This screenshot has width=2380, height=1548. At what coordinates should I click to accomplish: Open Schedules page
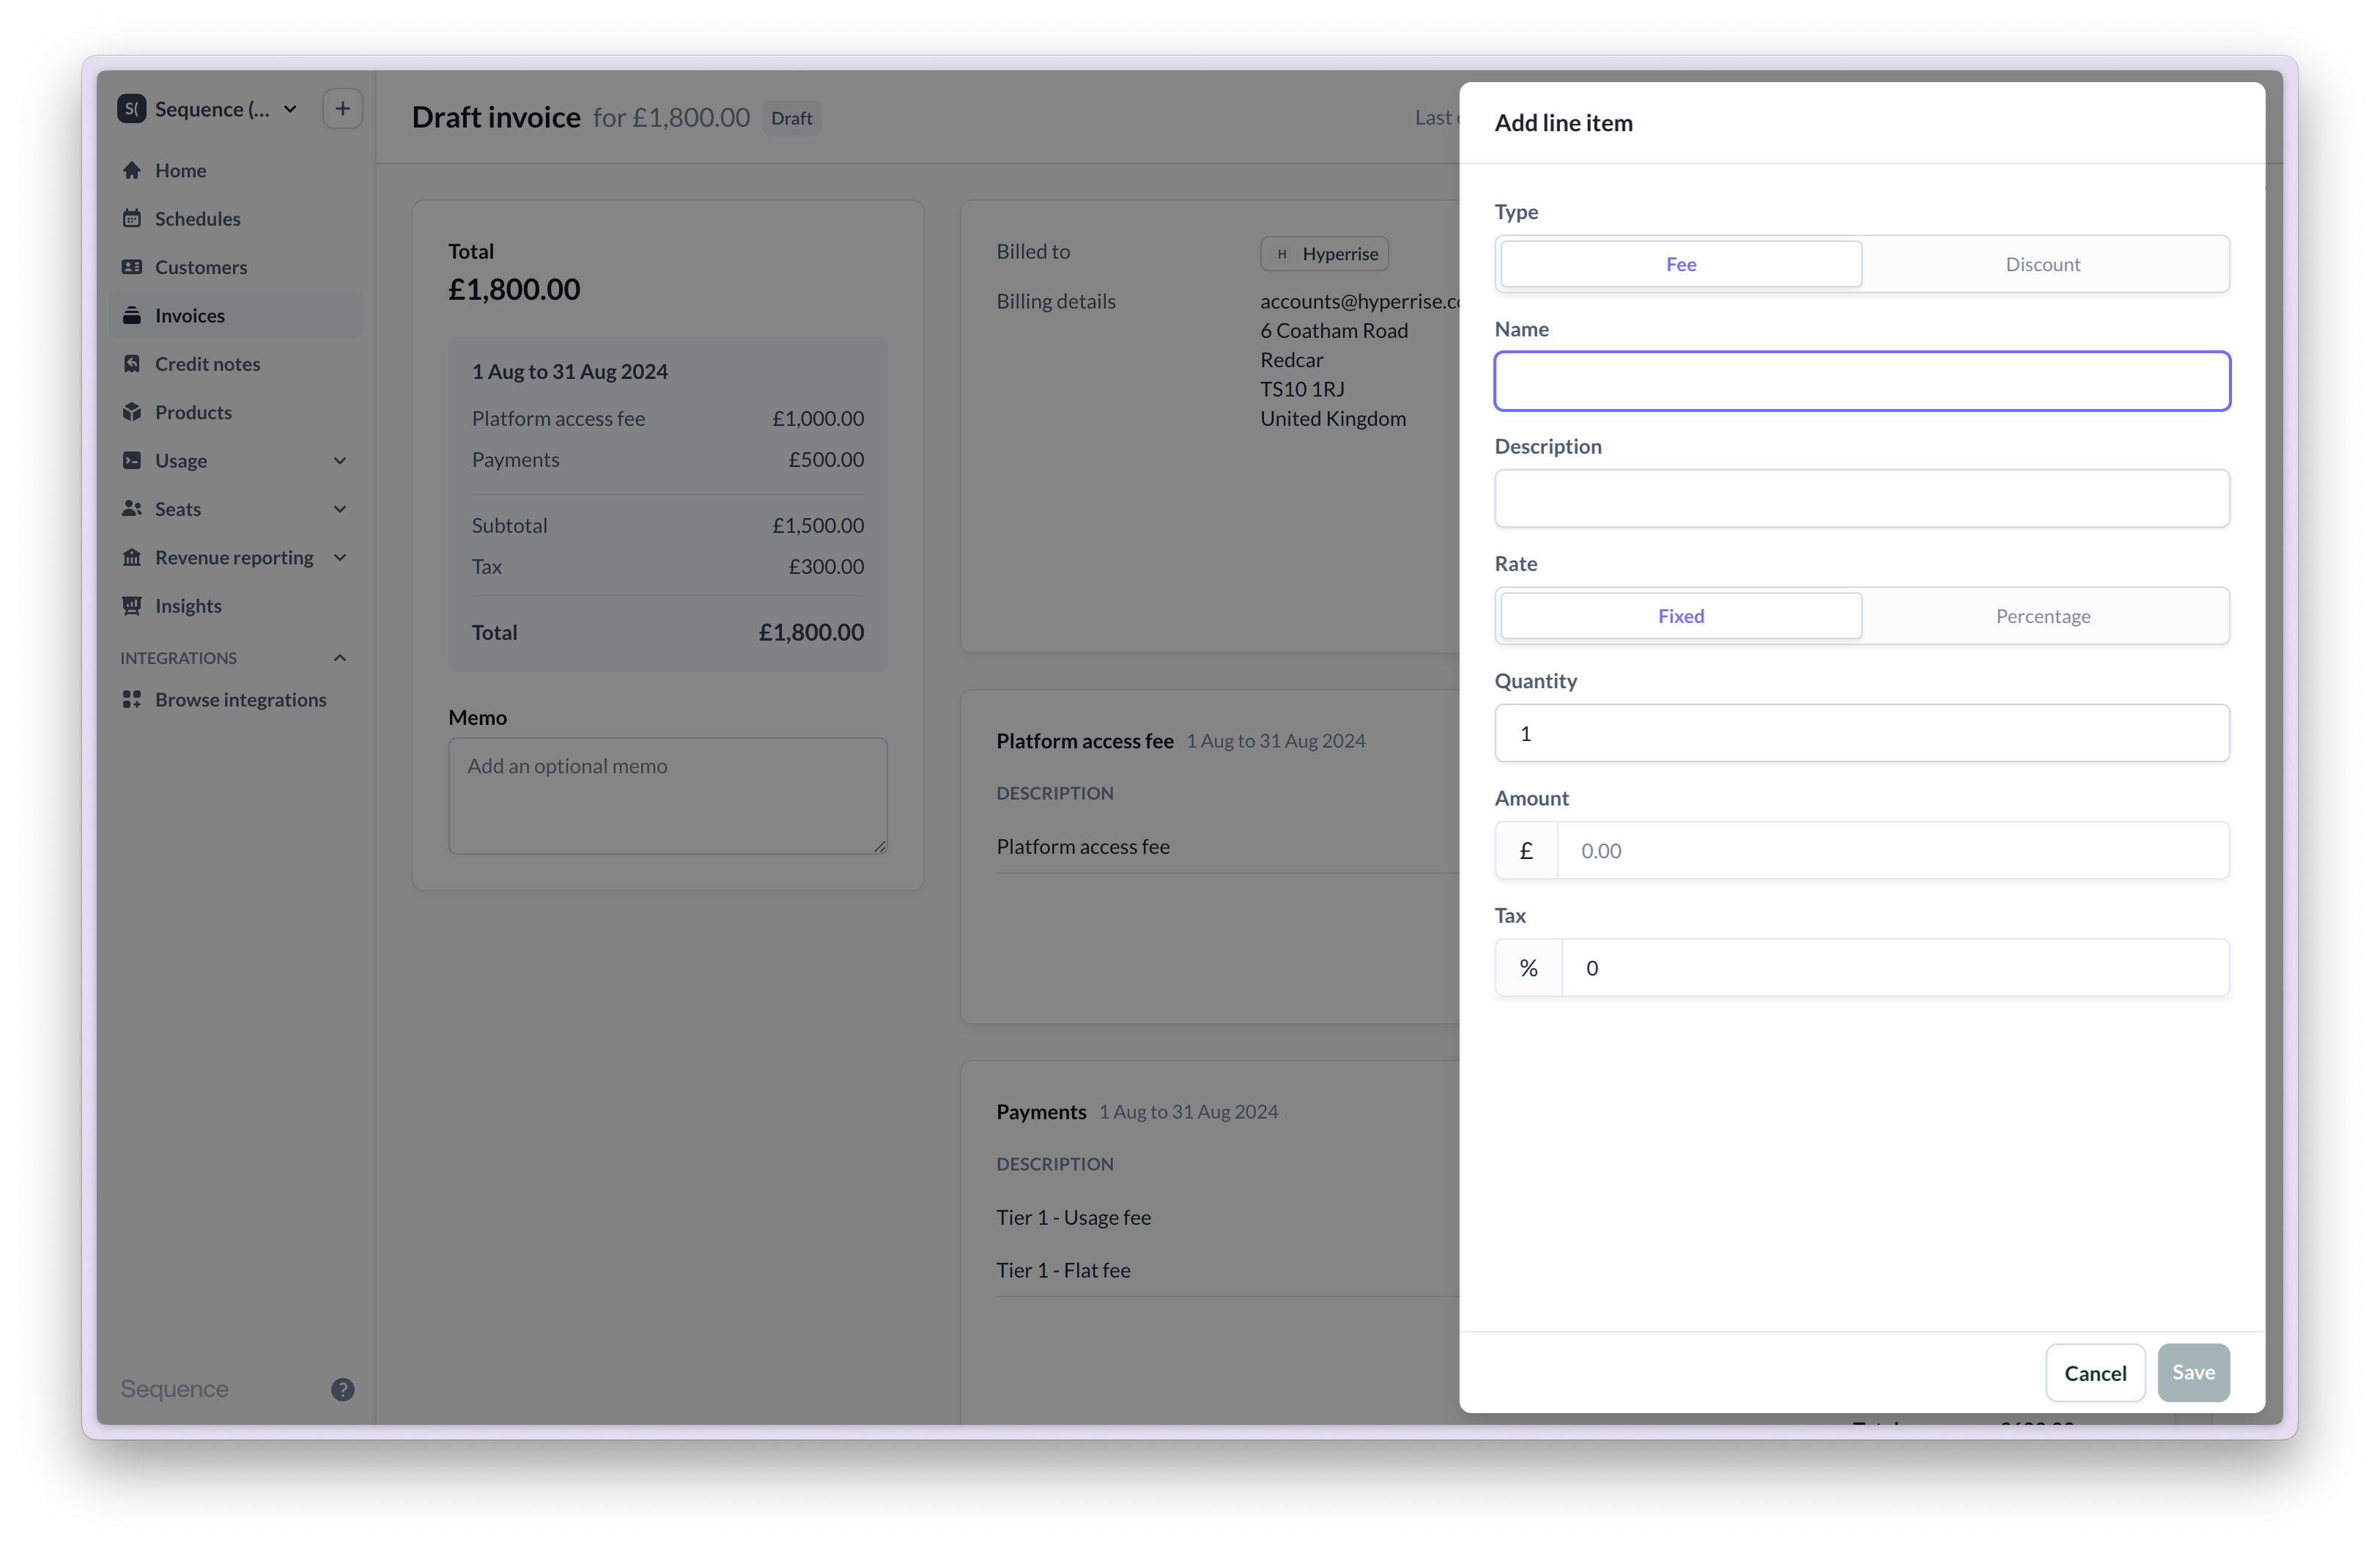(236, 218)
